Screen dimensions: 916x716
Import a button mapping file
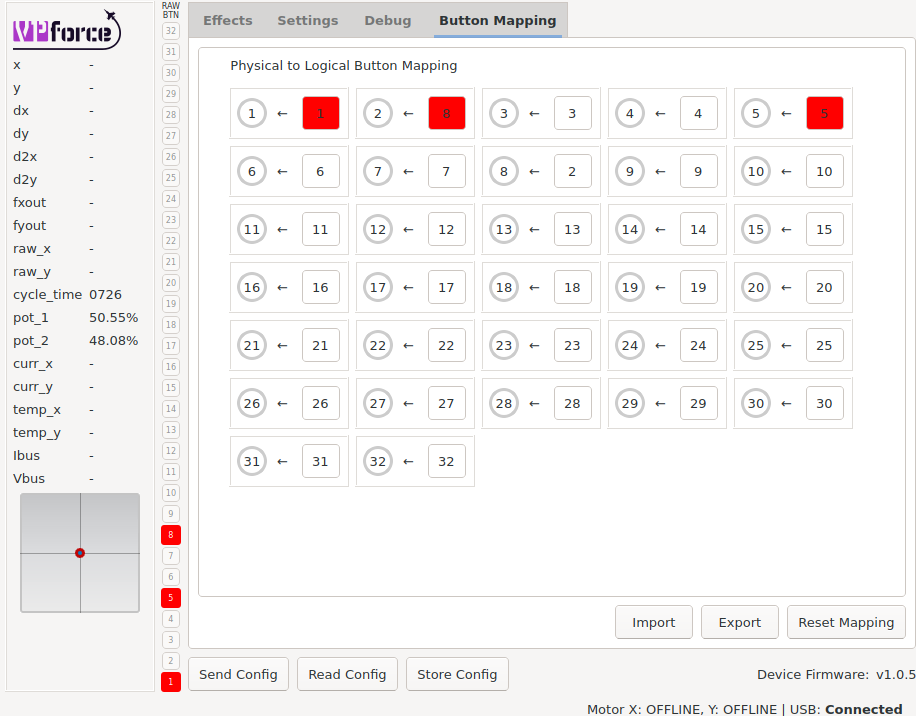[653, 621]
